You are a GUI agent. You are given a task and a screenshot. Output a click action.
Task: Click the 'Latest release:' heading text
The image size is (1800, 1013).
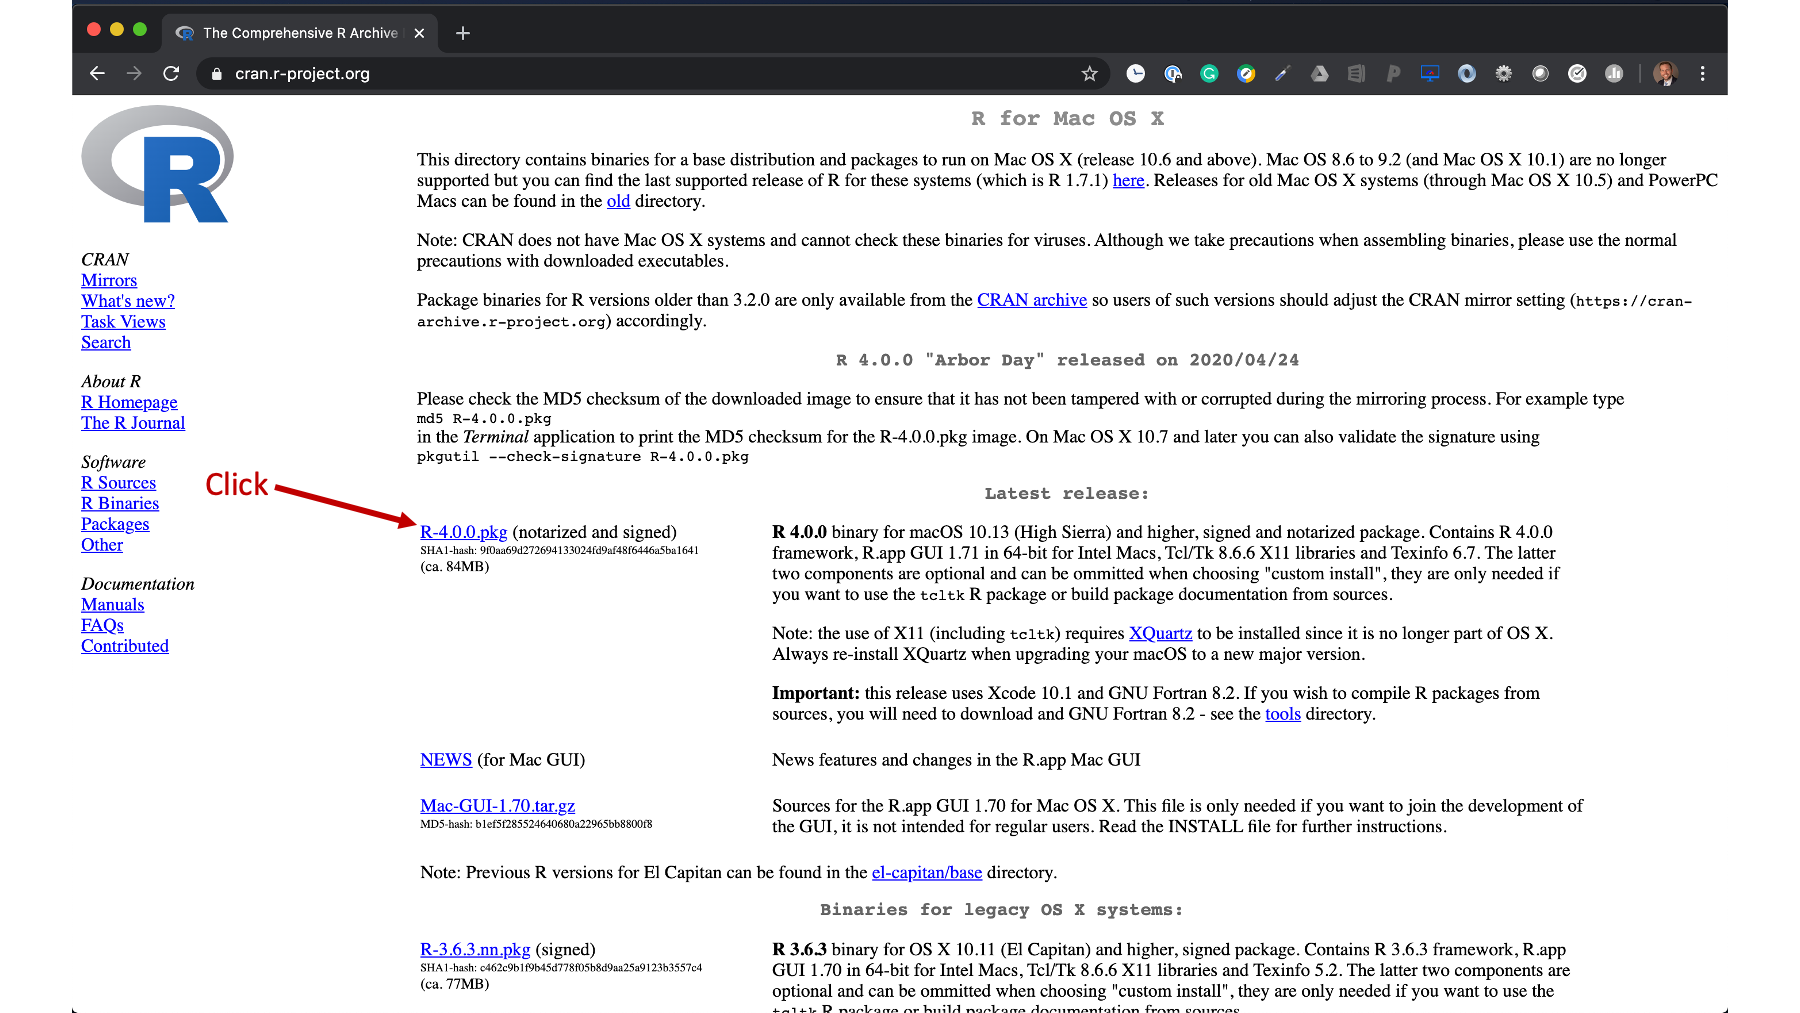(1066, 494)
